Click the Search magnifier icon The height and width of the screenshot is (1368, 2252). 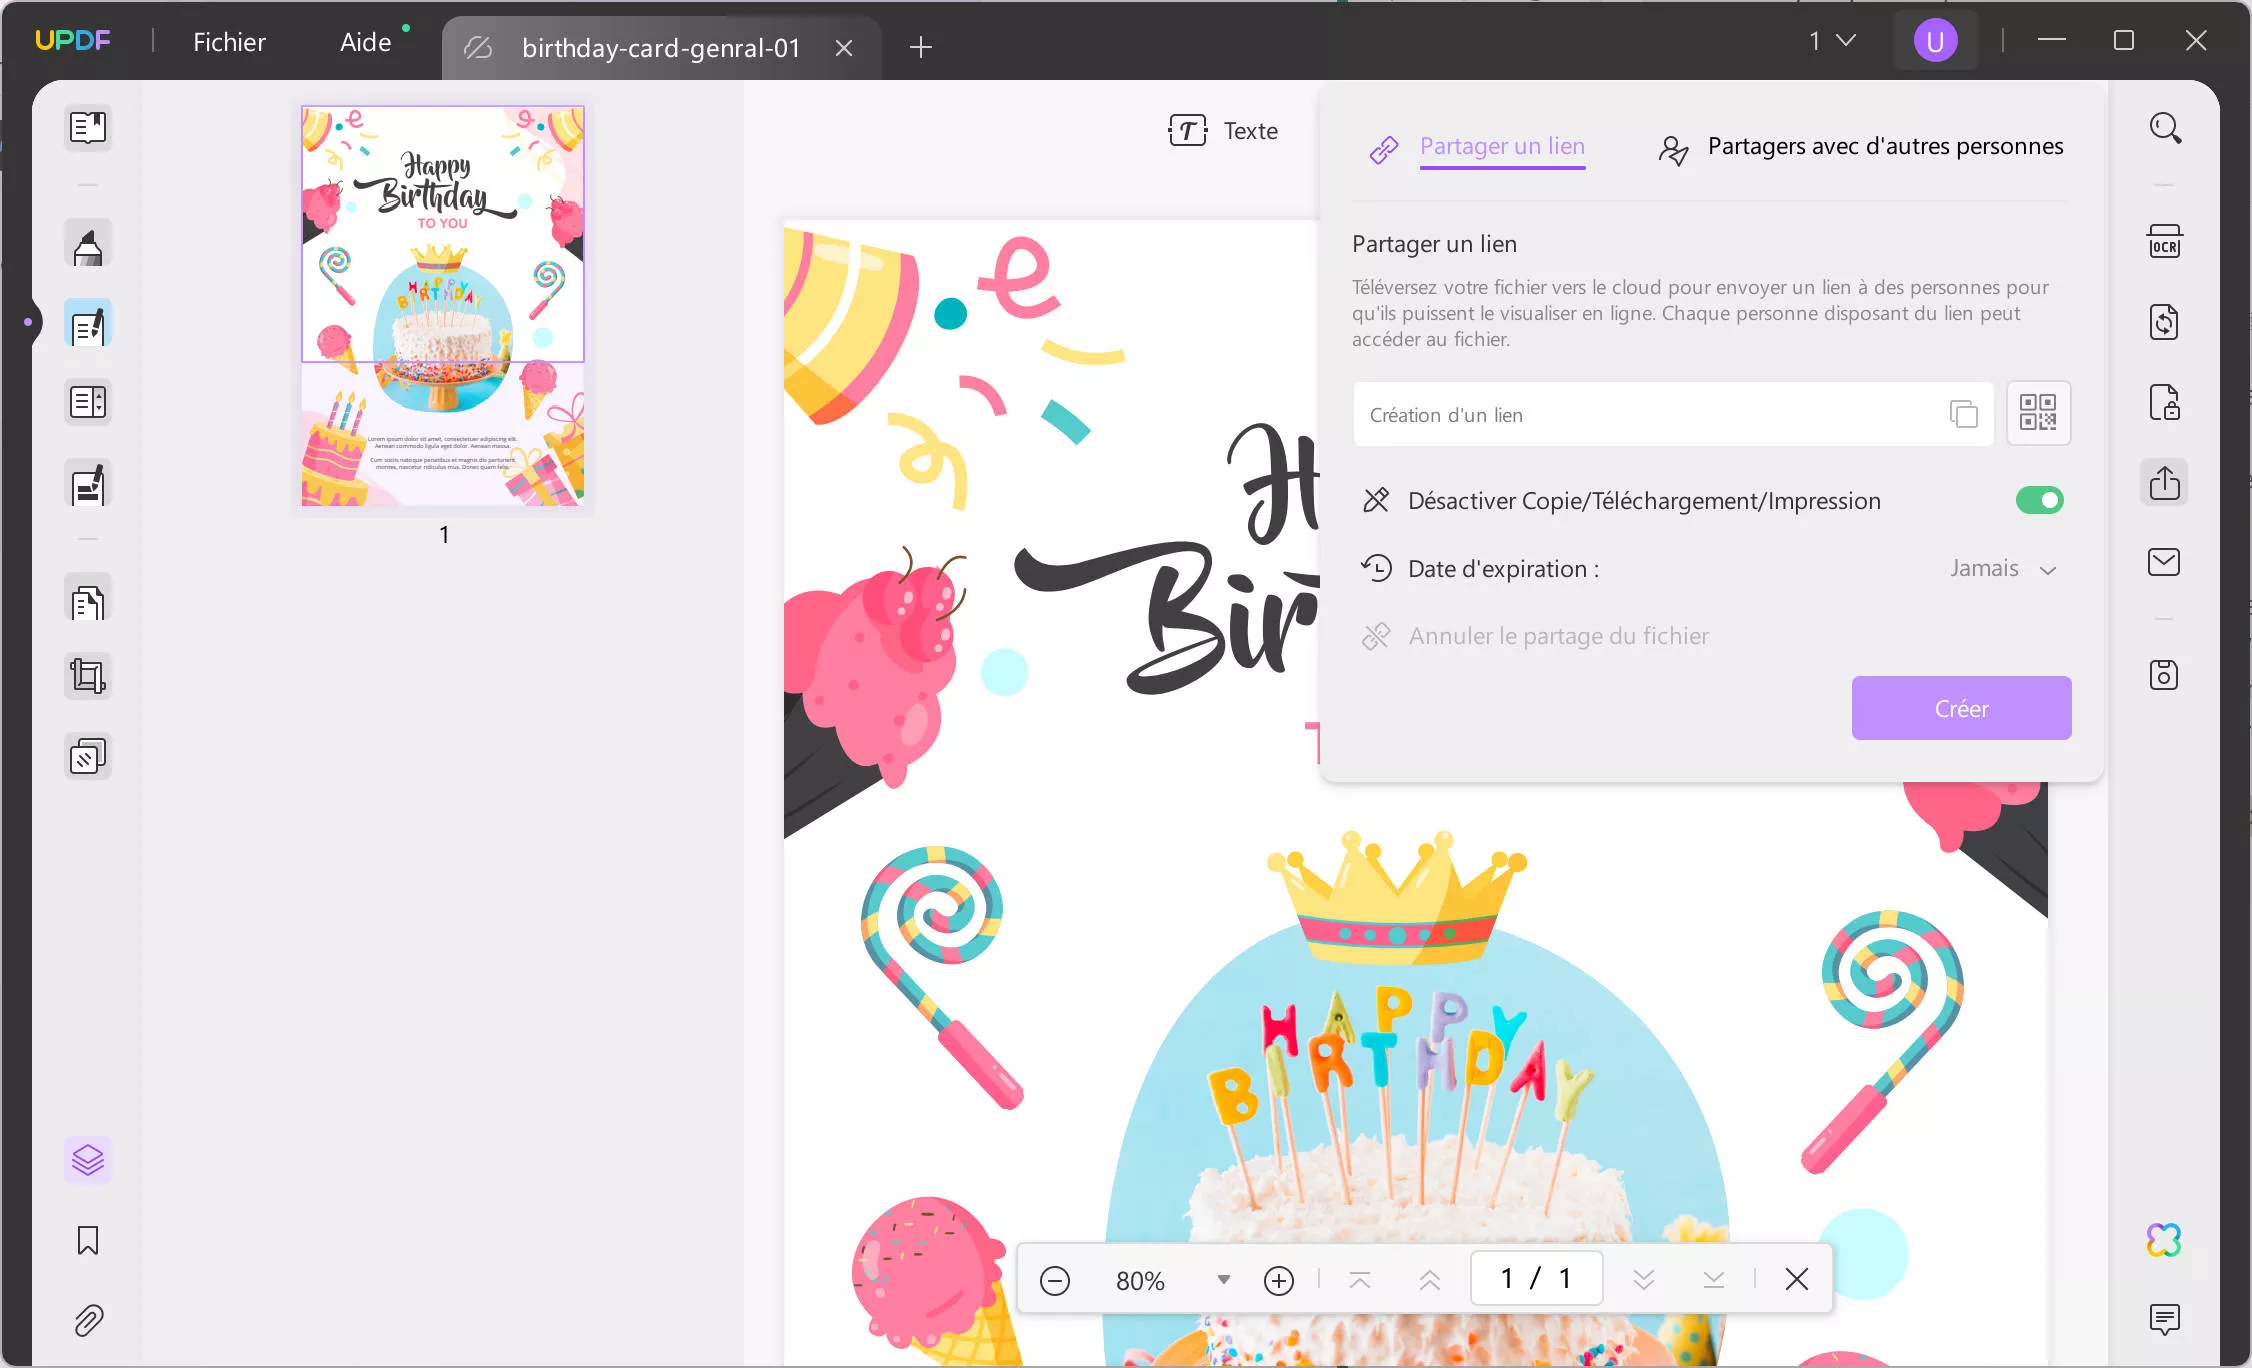[x=2165, y=128]
